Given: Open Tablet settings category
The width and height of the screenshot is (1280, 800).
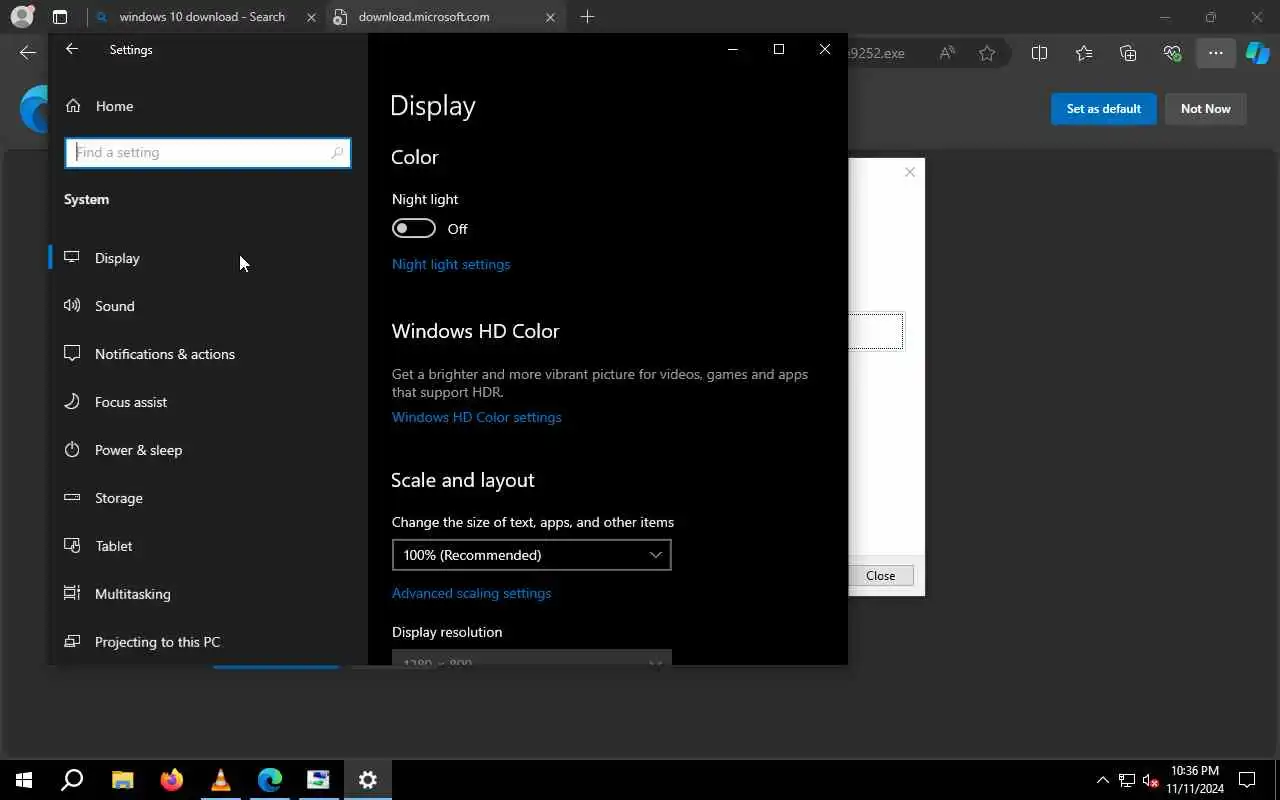Looking at the screenshot, I should (x=208, y=546).
